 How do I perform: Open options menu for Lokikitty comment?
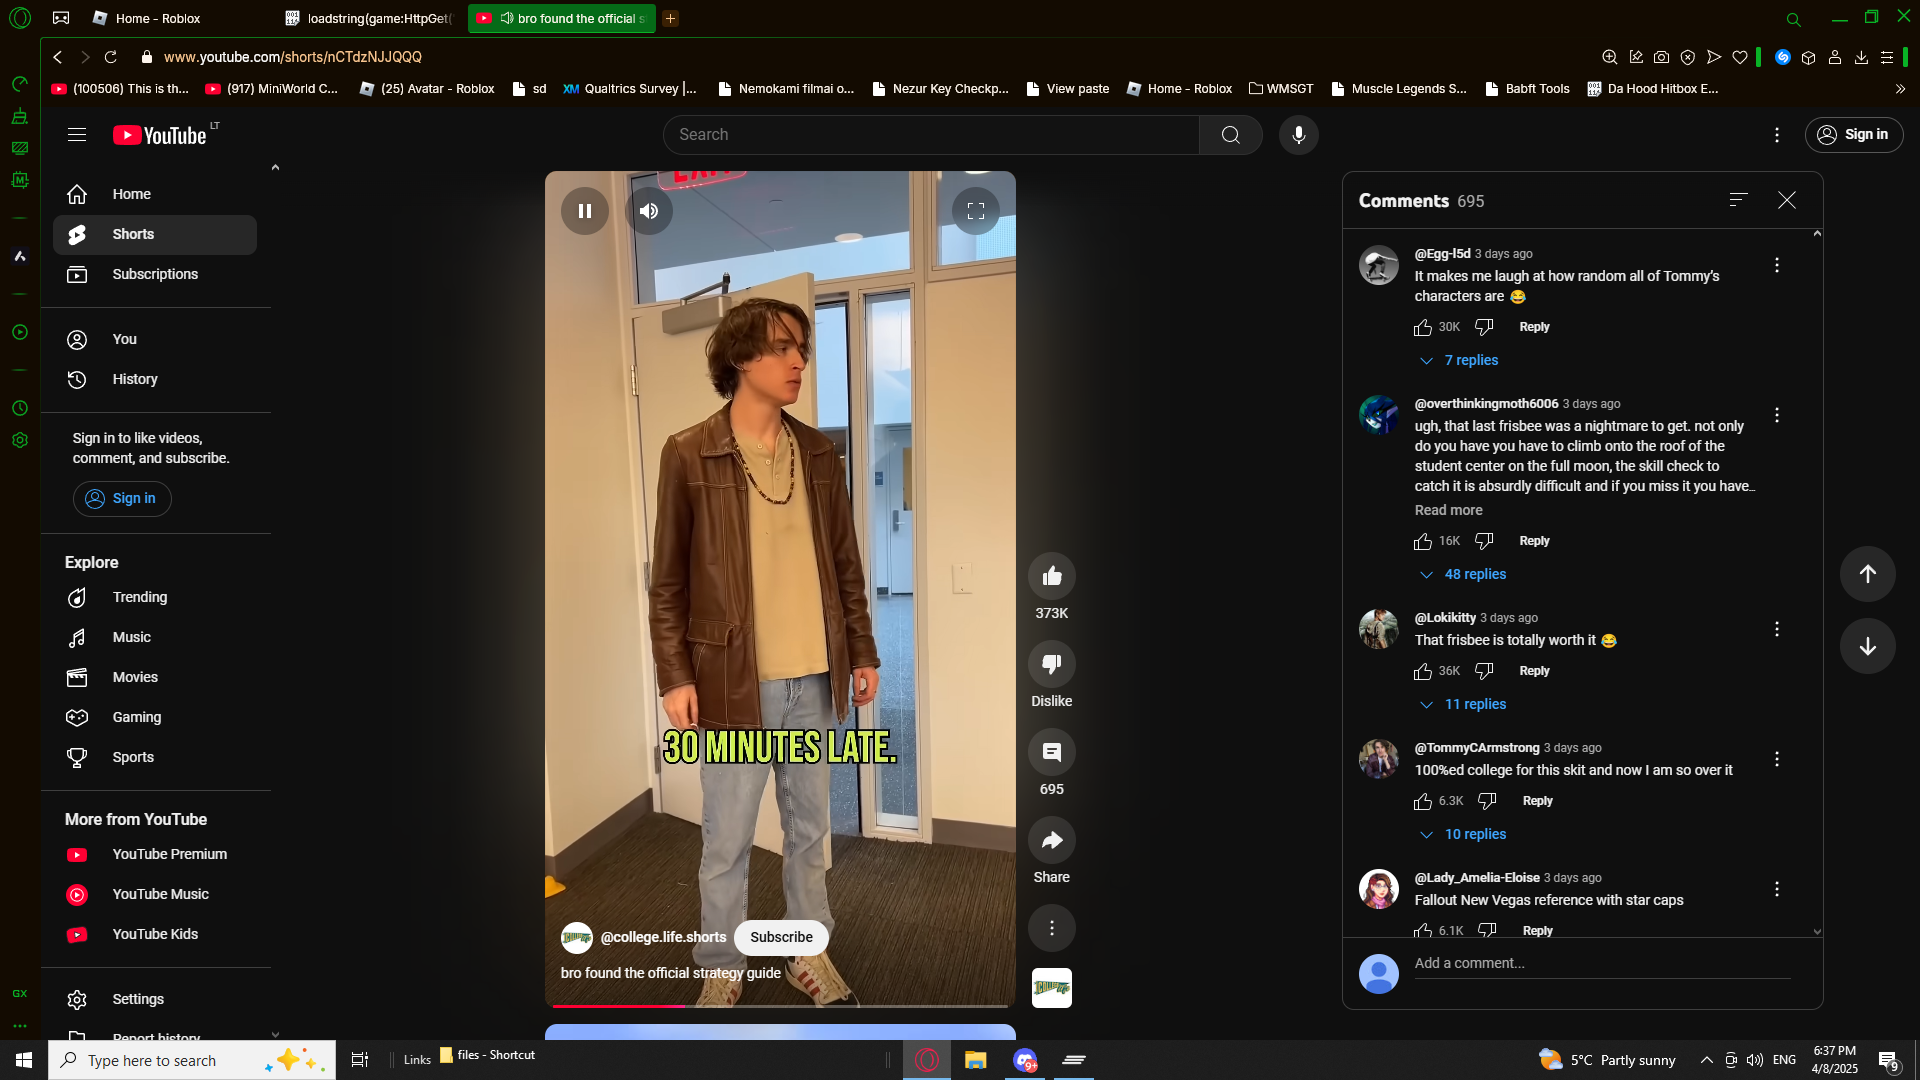pyautogui.click(x=1776, y=629)
